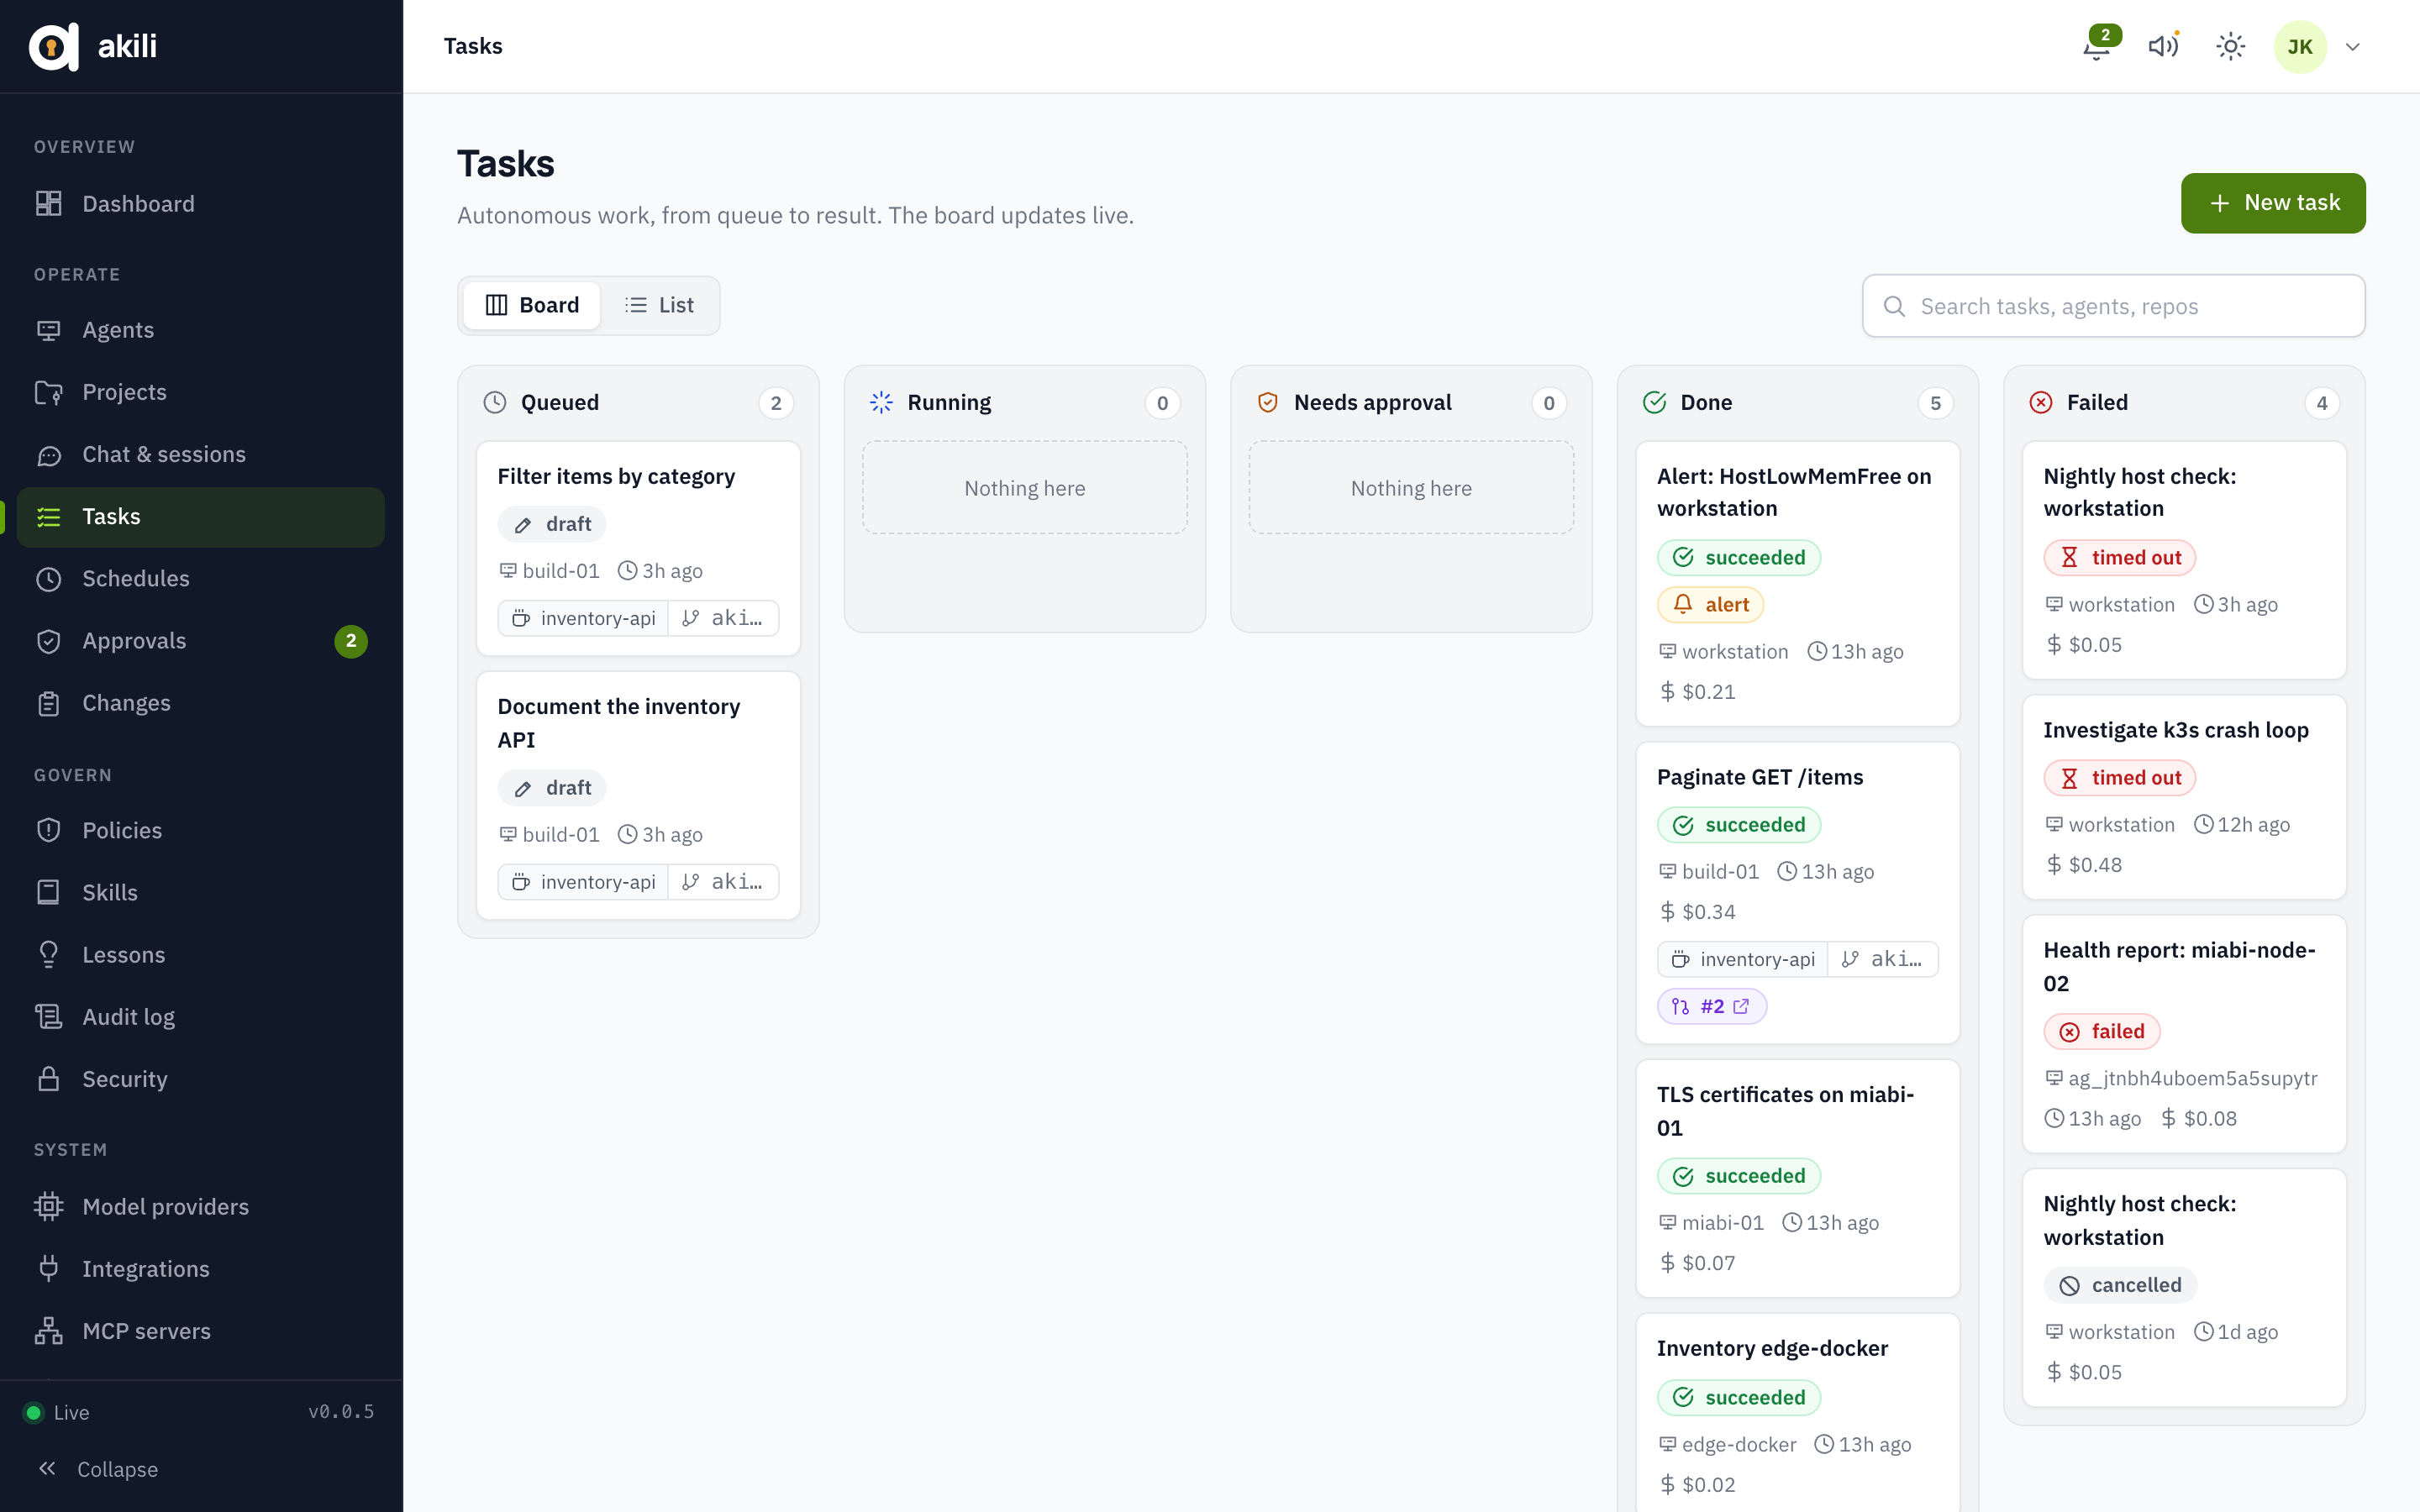Click the failed status badge

[x=2102, y=1031]
